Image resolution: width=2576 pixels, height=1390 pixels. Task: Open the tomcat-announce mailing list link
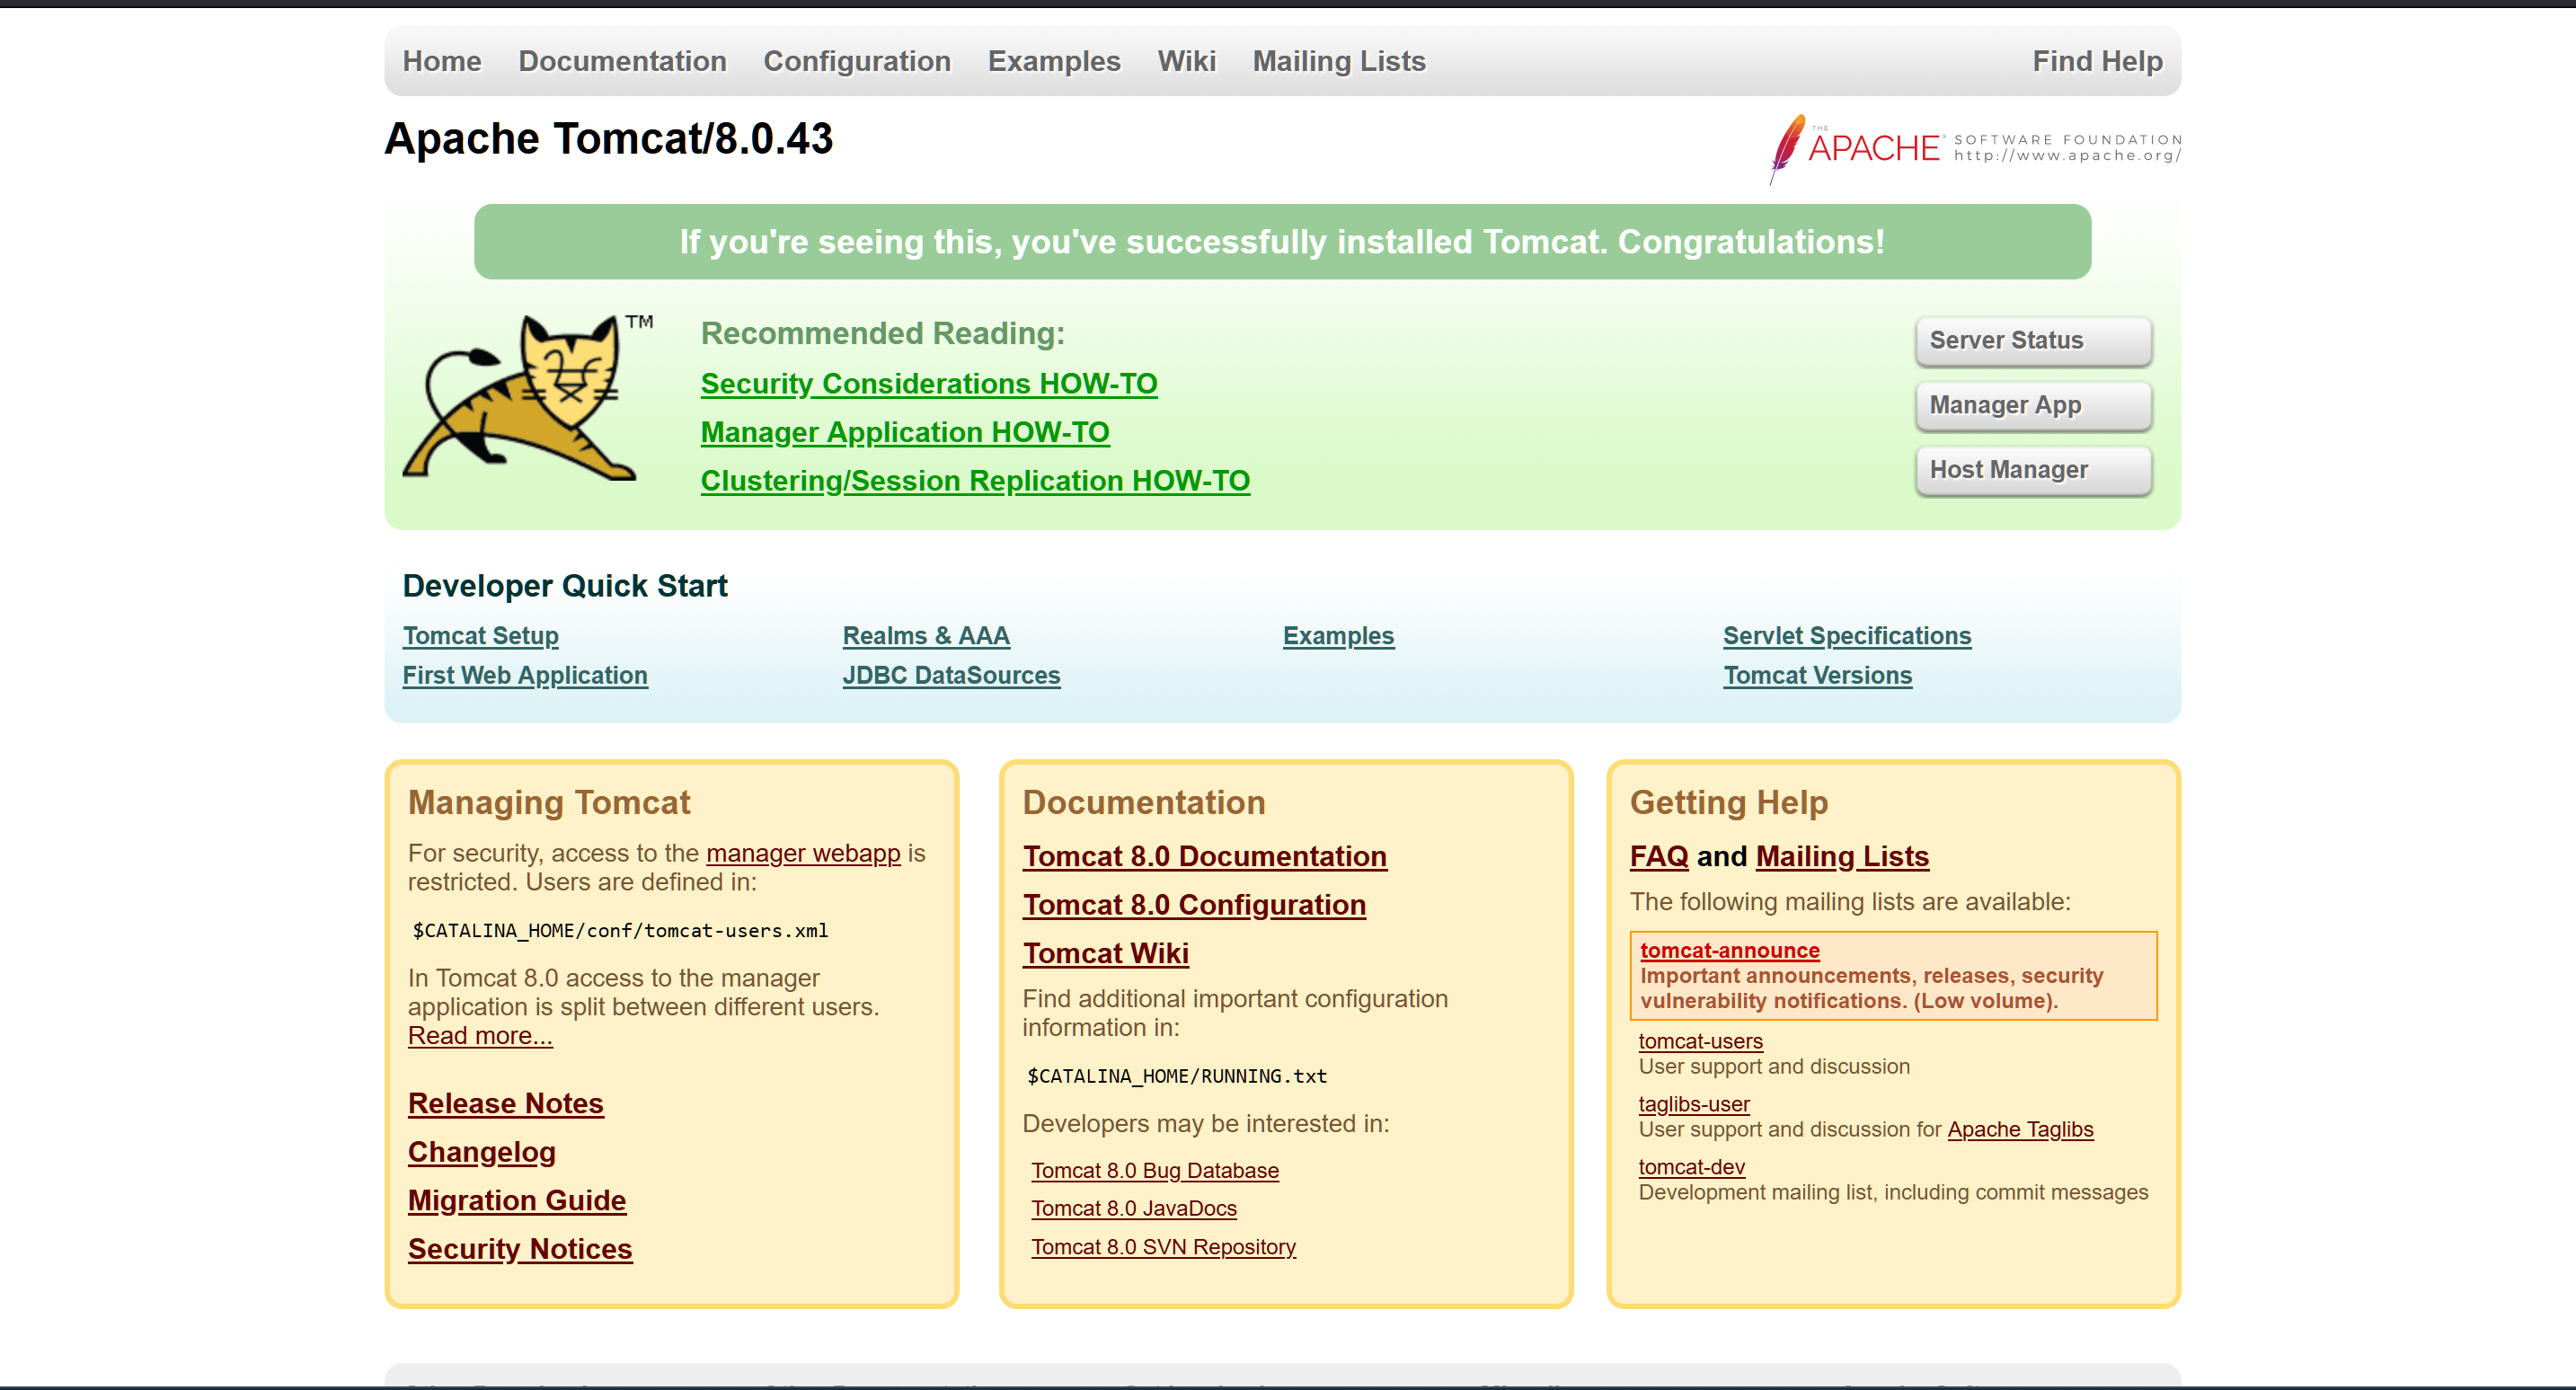point(1730,951)
